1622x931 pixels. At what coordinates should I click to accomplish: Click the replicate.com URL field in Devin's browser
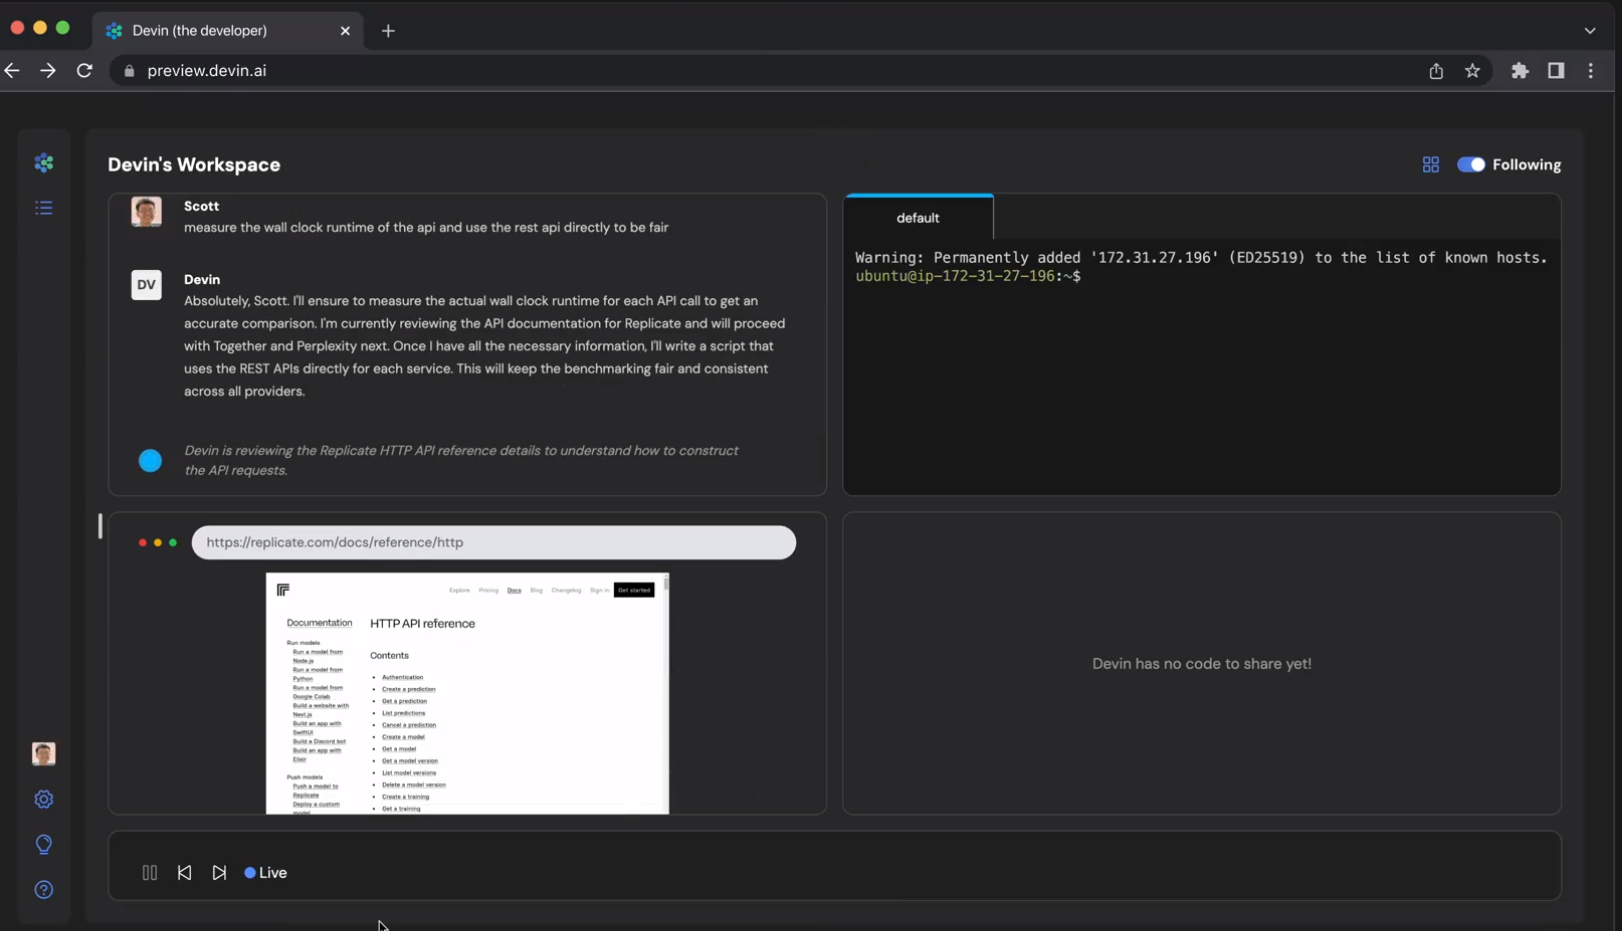coord(494,543)
